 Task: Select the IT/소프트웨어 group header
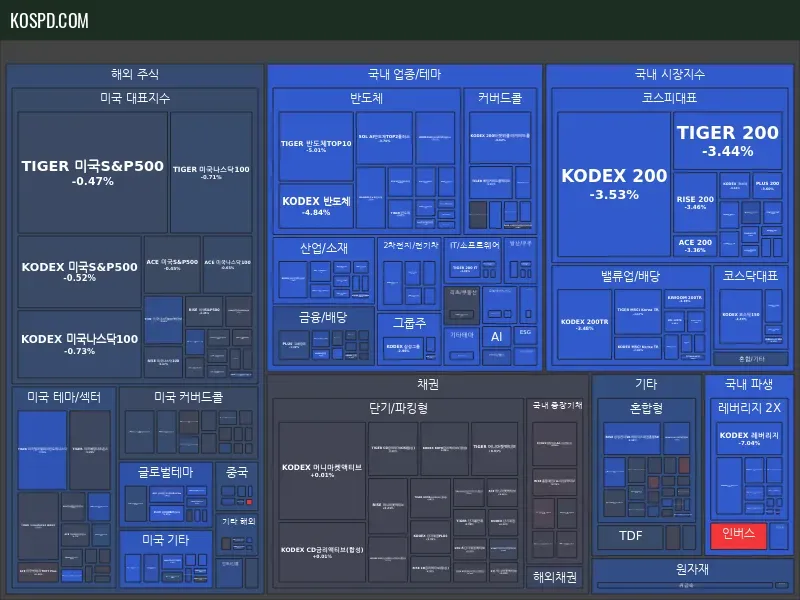click(474, 245)
